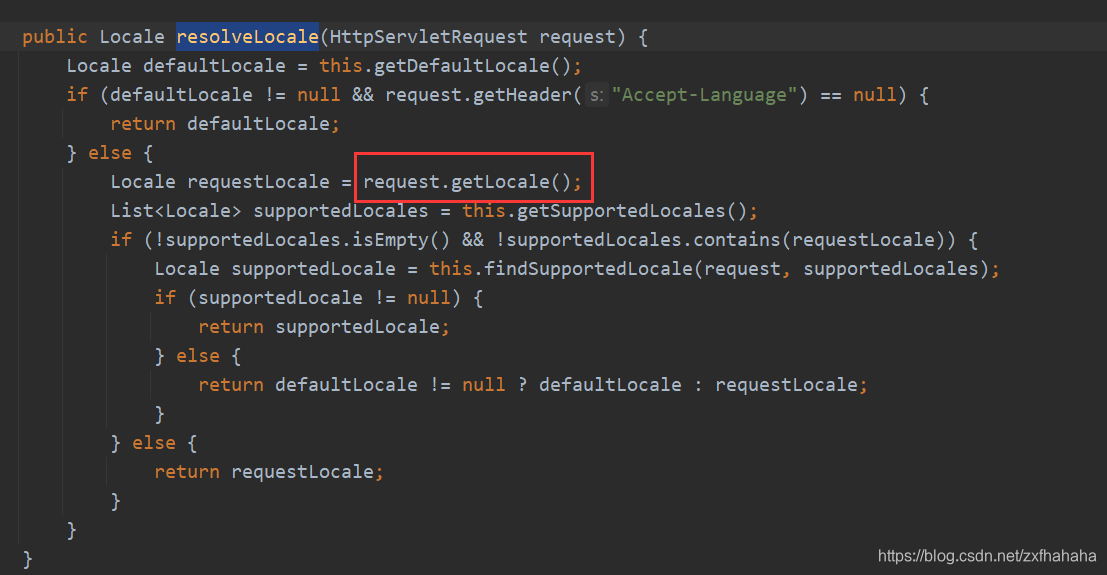Viewport: 1107px width, 575px height.
Task: Click the contains(requestLocale) call
Action: tap(823, 239)
